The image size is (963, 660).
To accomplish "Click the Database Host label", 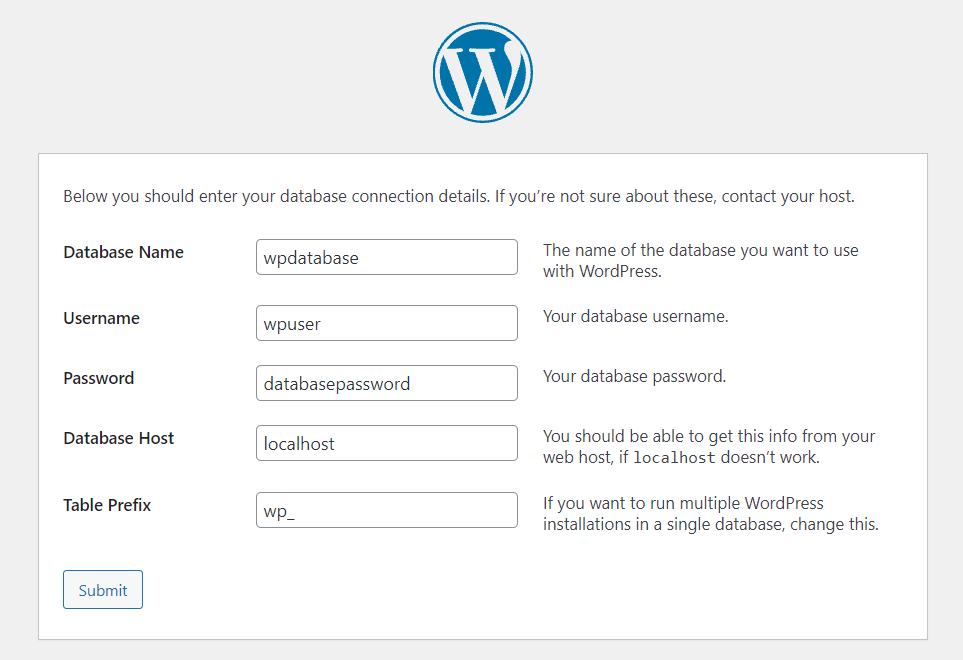I will (x=118, y=438).
